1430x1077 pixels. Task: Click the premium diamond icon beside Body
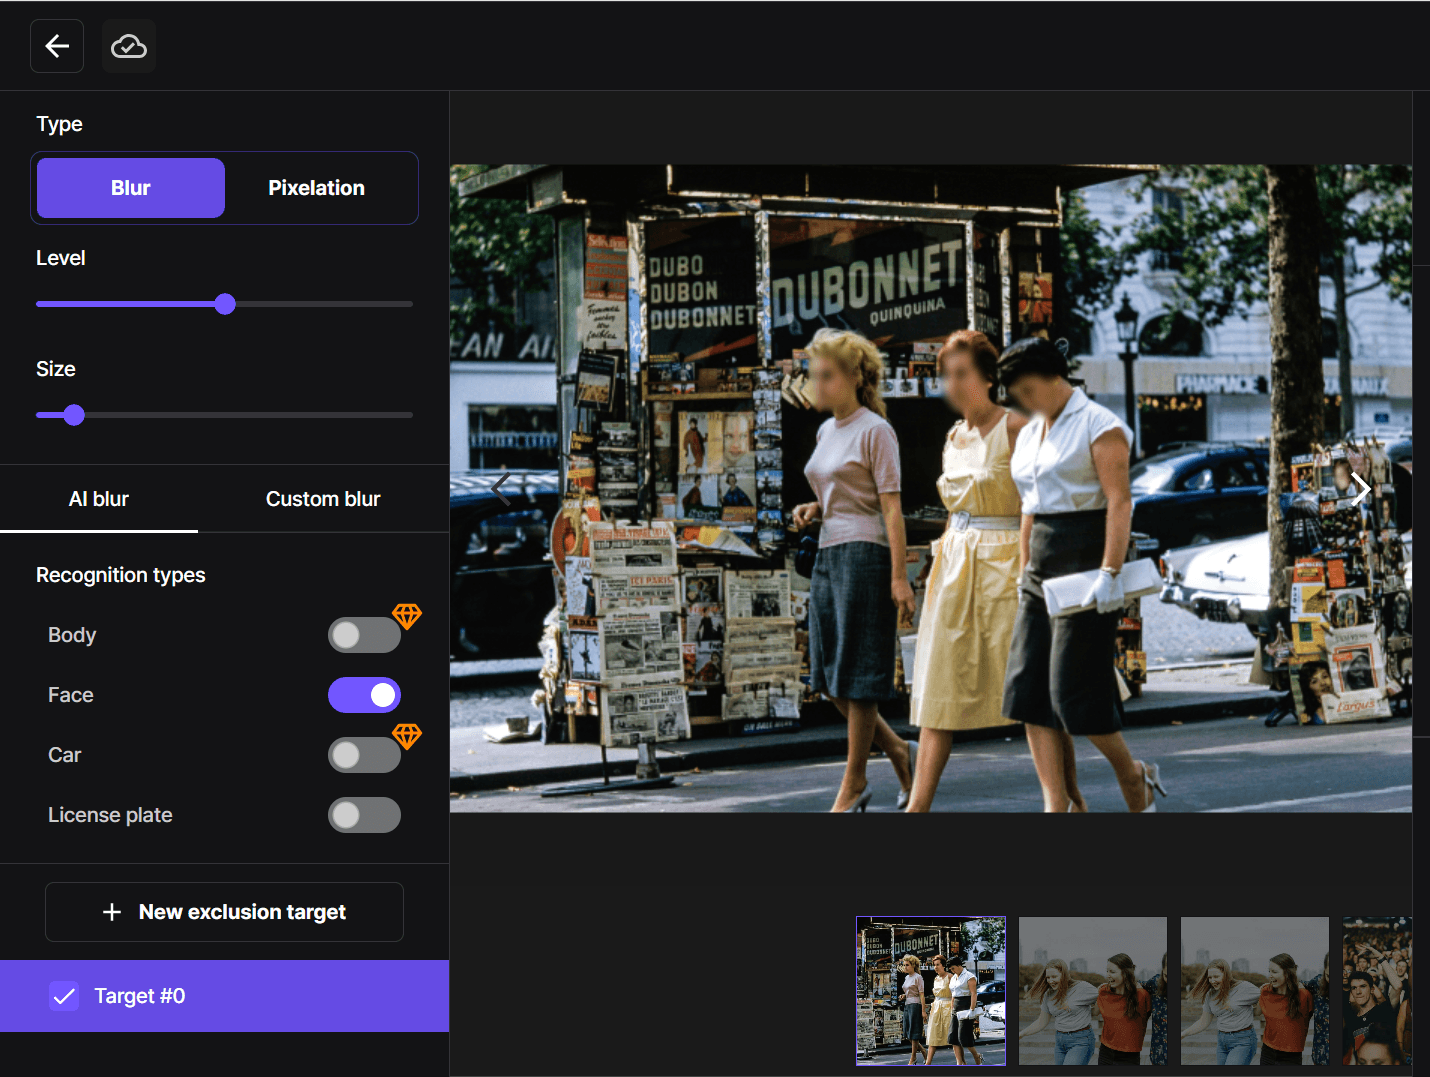pos(406,616)
